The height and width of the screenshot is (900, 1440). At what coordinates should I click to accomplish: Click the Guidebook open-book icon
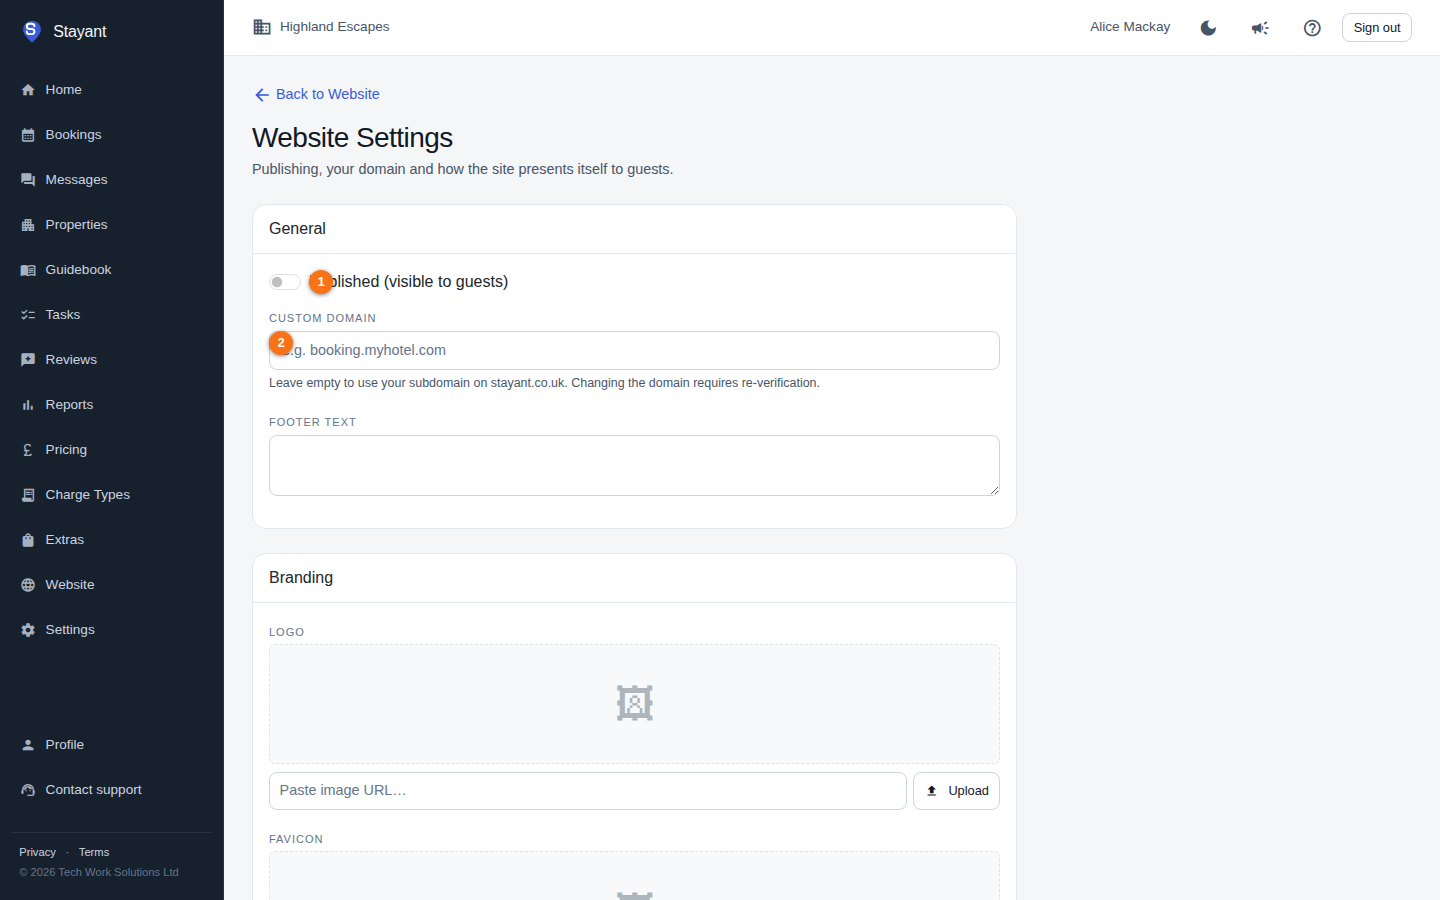click(28, 270)
